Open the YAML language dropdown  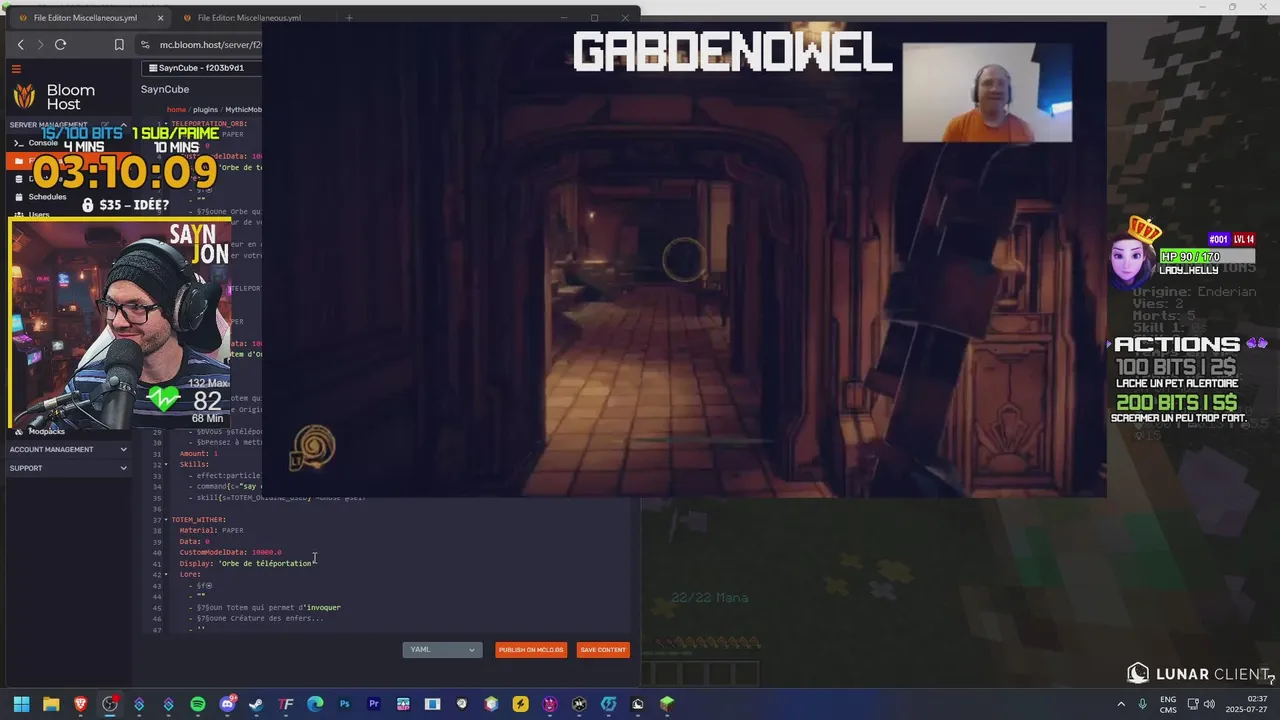pos(442,650)
